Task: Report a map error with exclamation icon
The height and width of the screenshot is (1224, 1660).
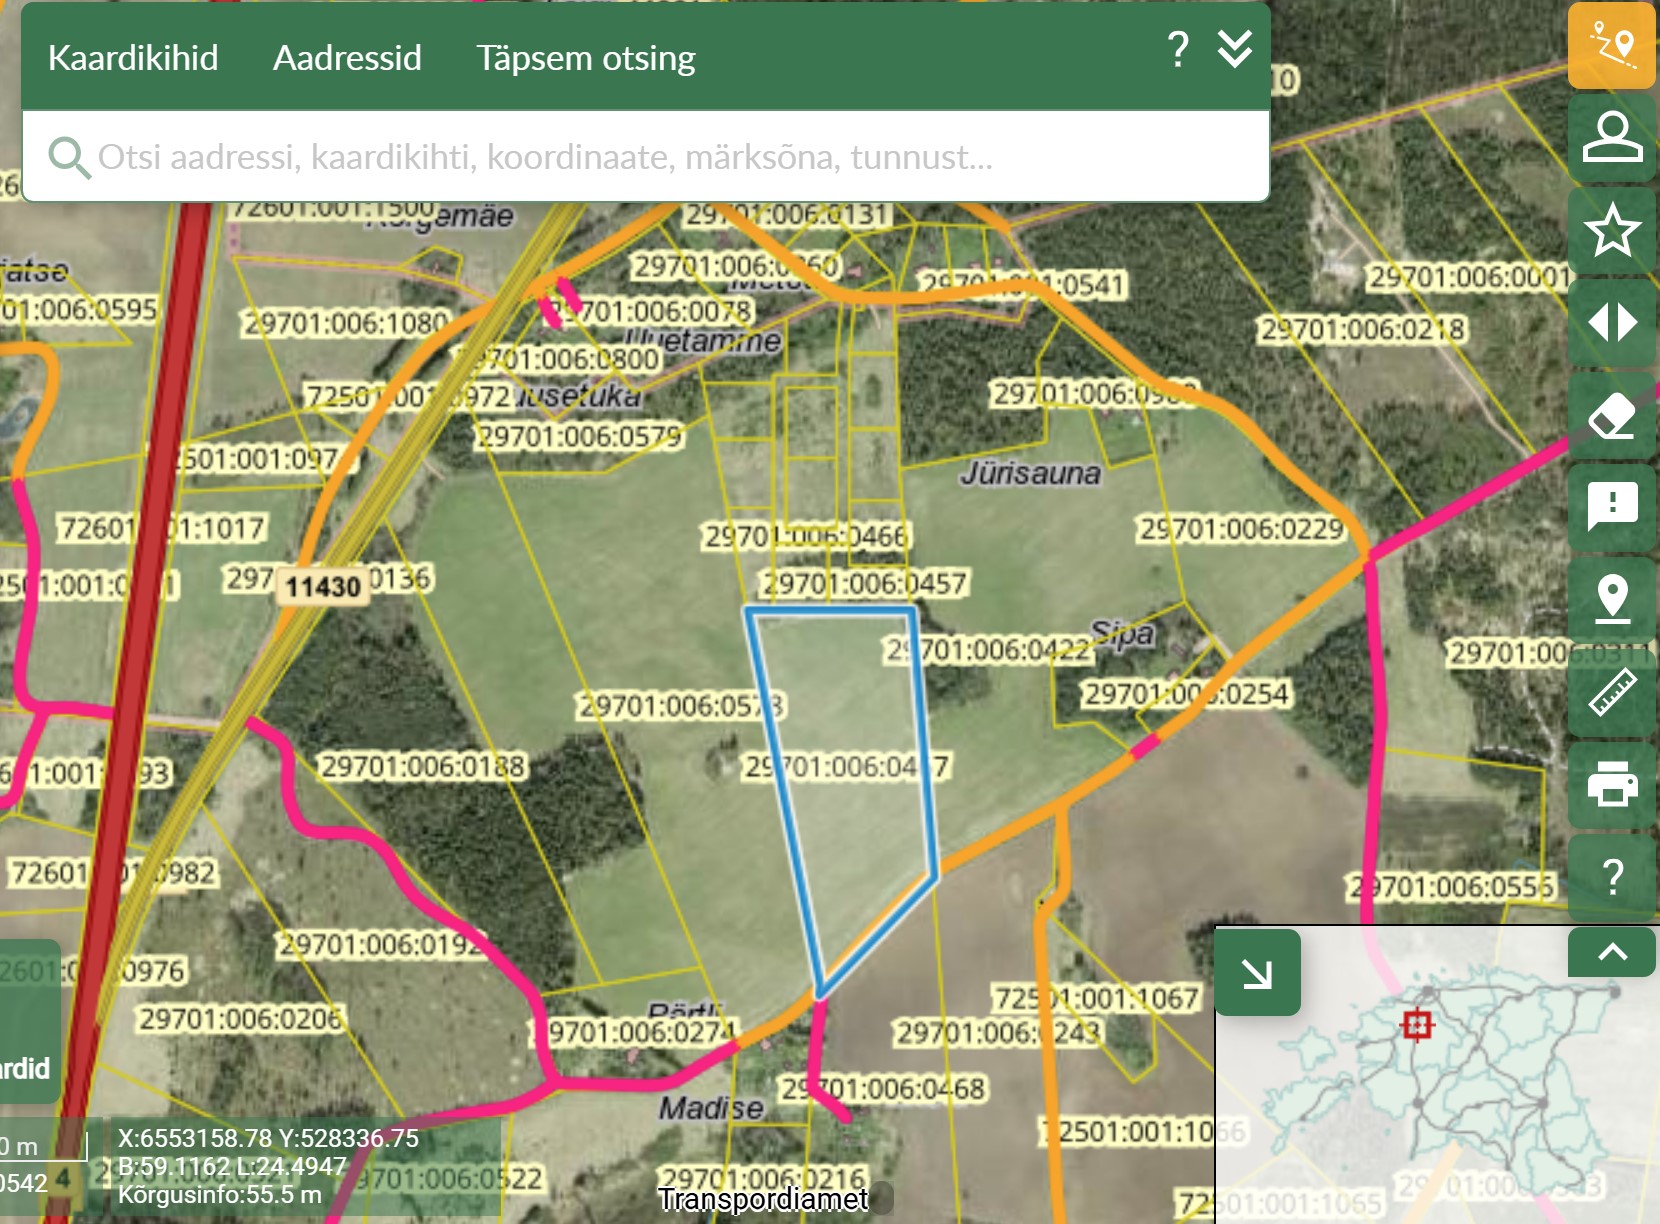Action: click(1611, 507)
